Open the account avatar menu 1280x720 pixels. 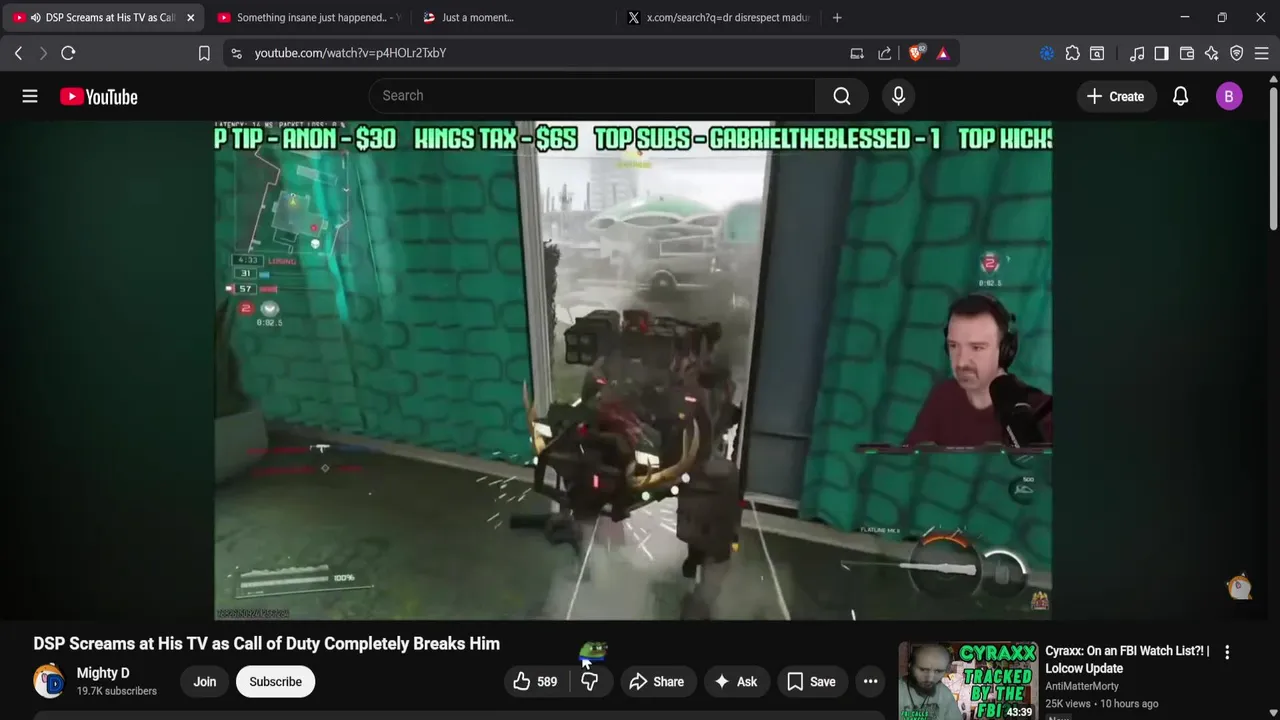point(1229,96)
